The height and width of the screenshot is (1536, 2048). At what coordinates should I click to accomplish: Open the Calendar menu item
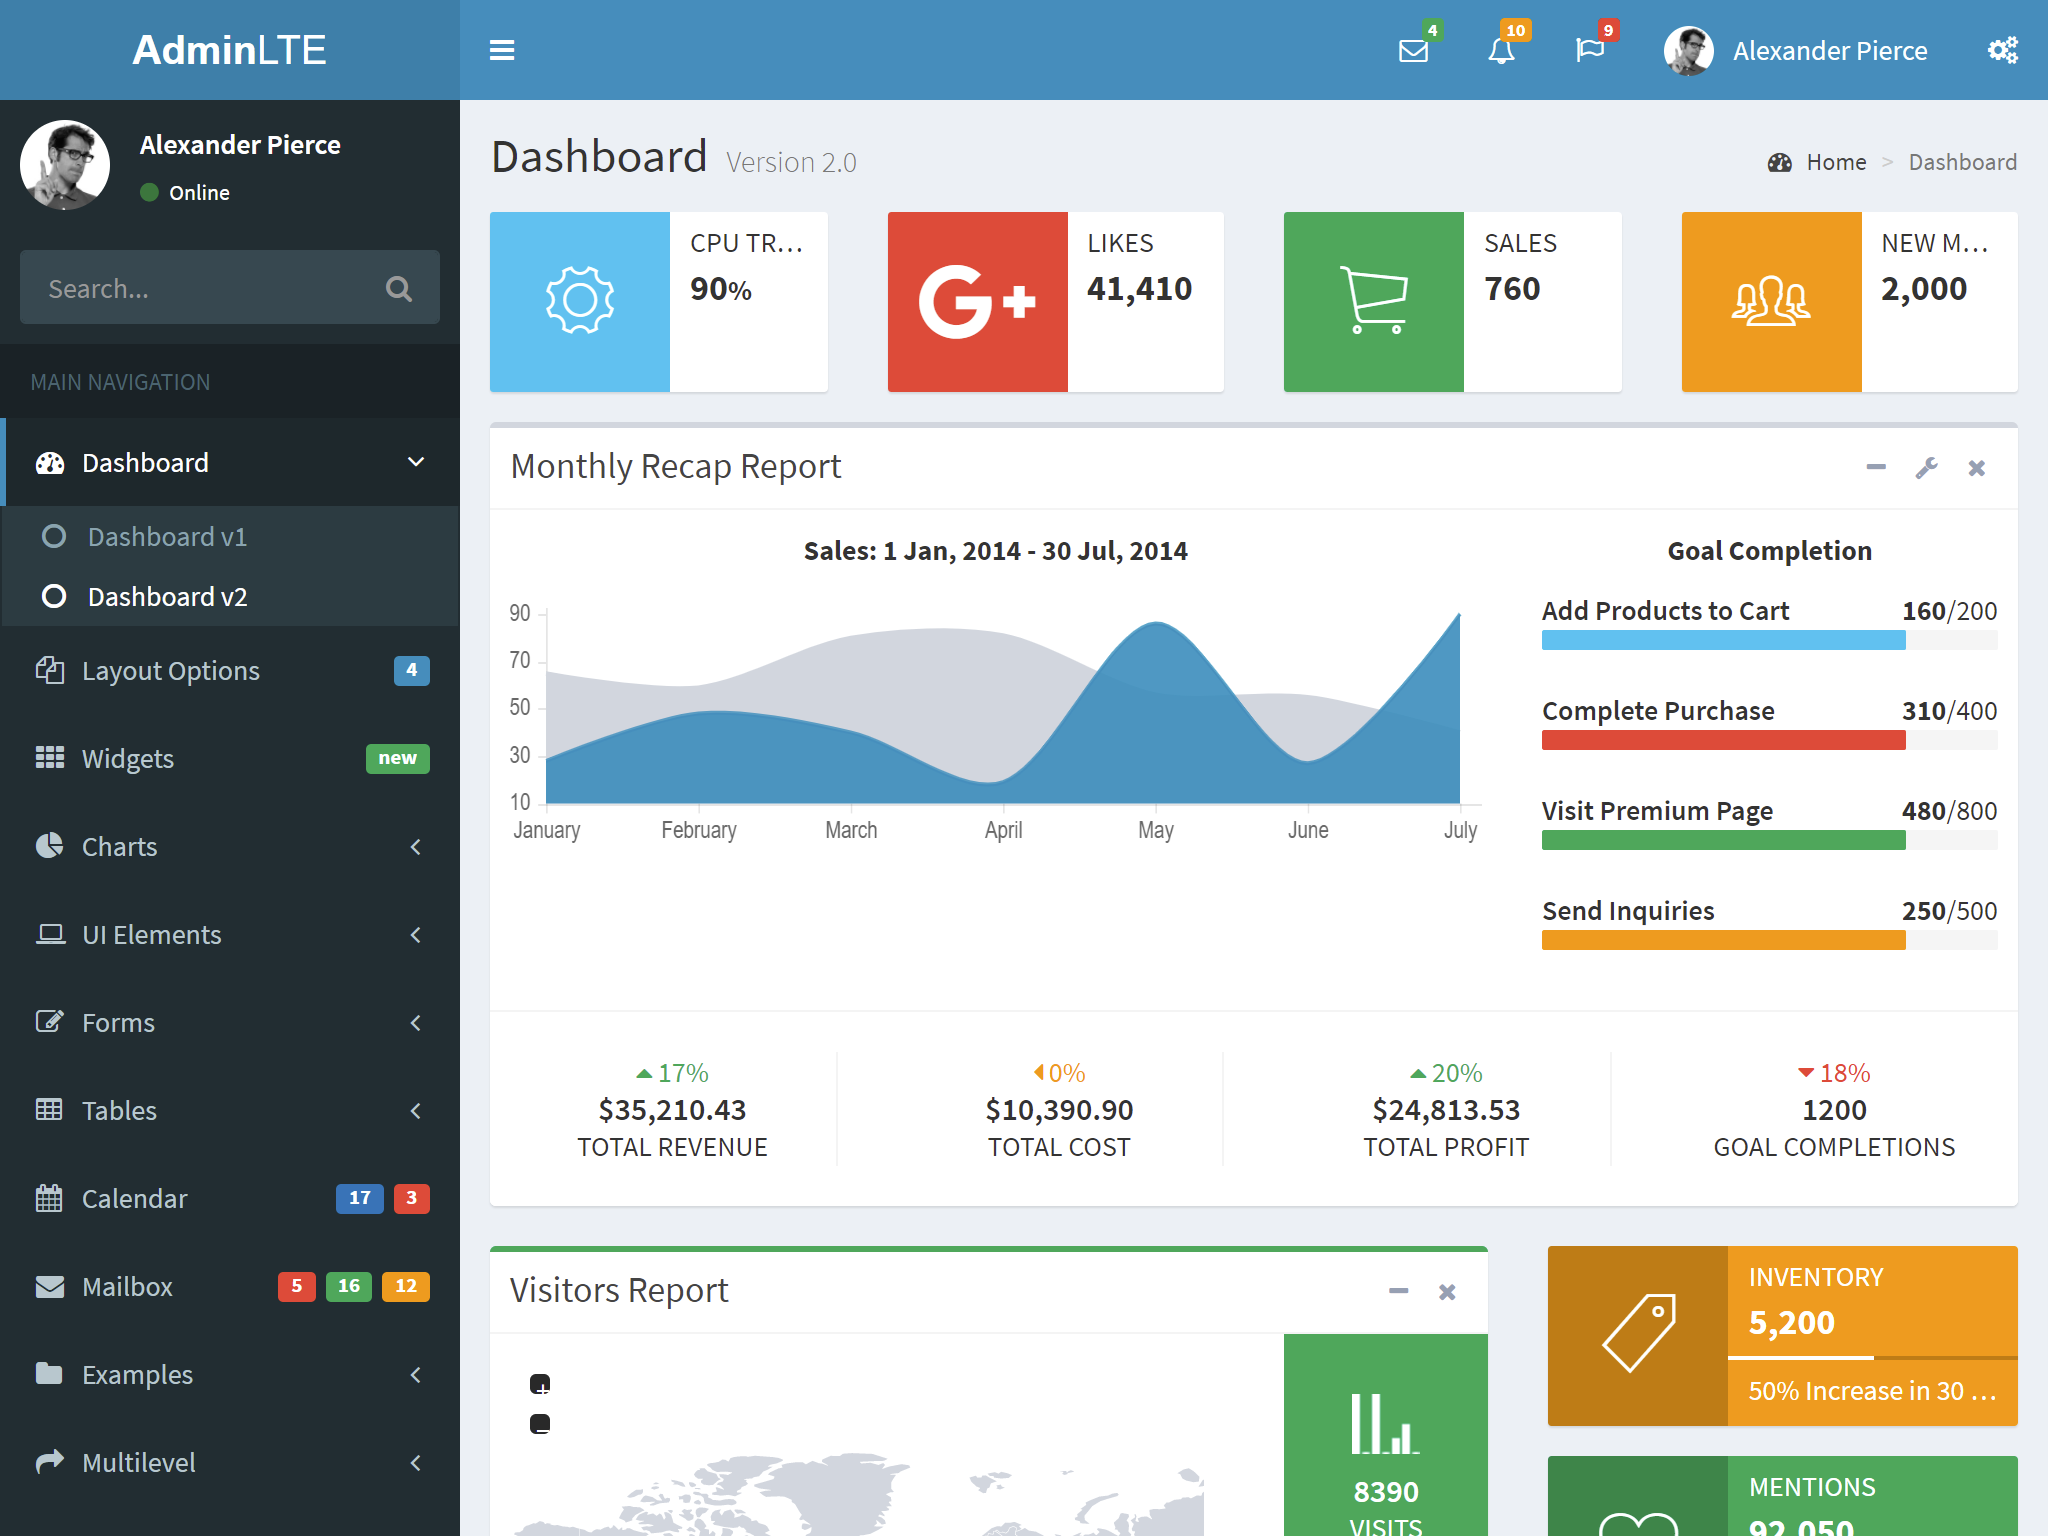[230, 1198]
